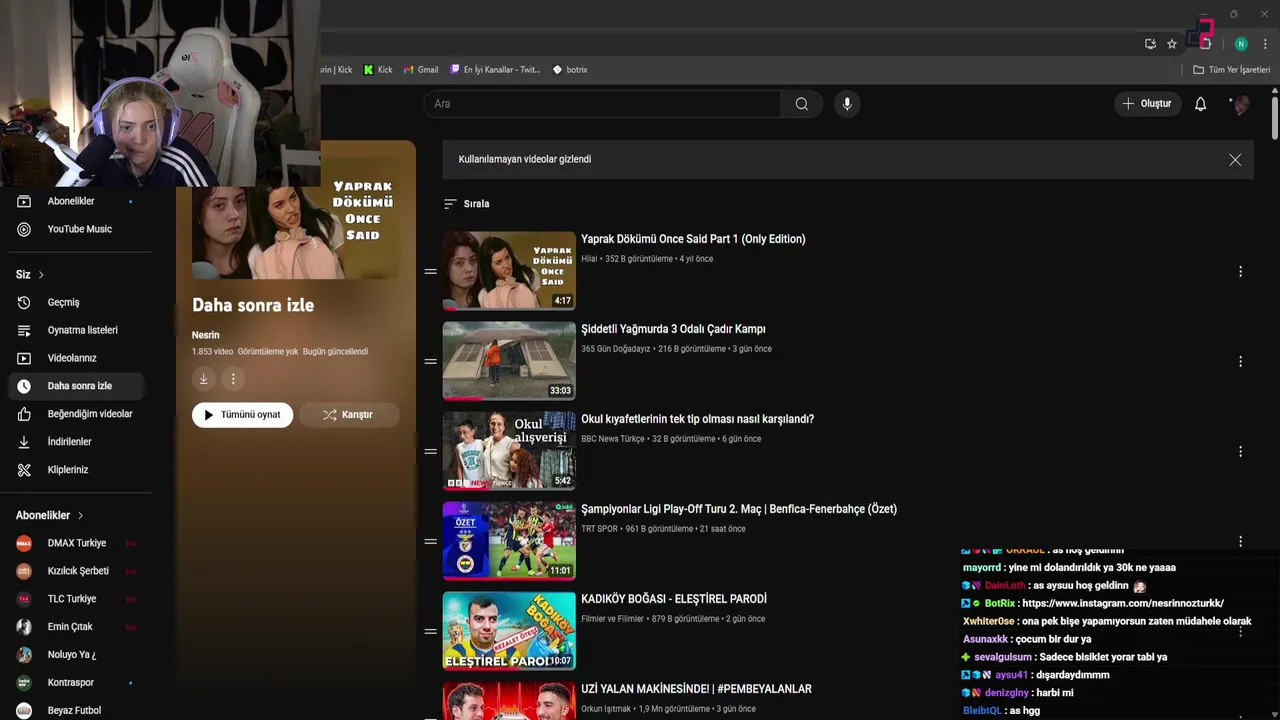Open UZİ YALAN MAKİNESİNDE video title

696,689
